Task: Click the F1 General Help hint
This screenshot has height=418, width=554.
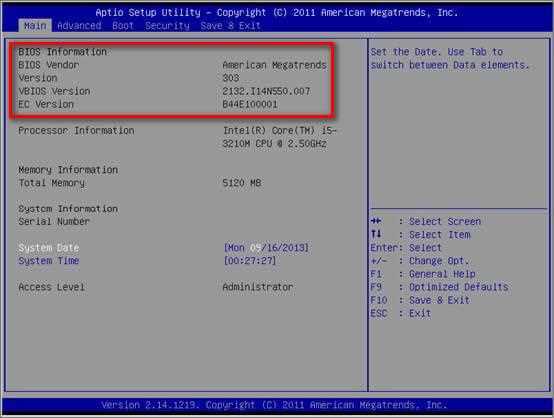Action: pos(423,274)
